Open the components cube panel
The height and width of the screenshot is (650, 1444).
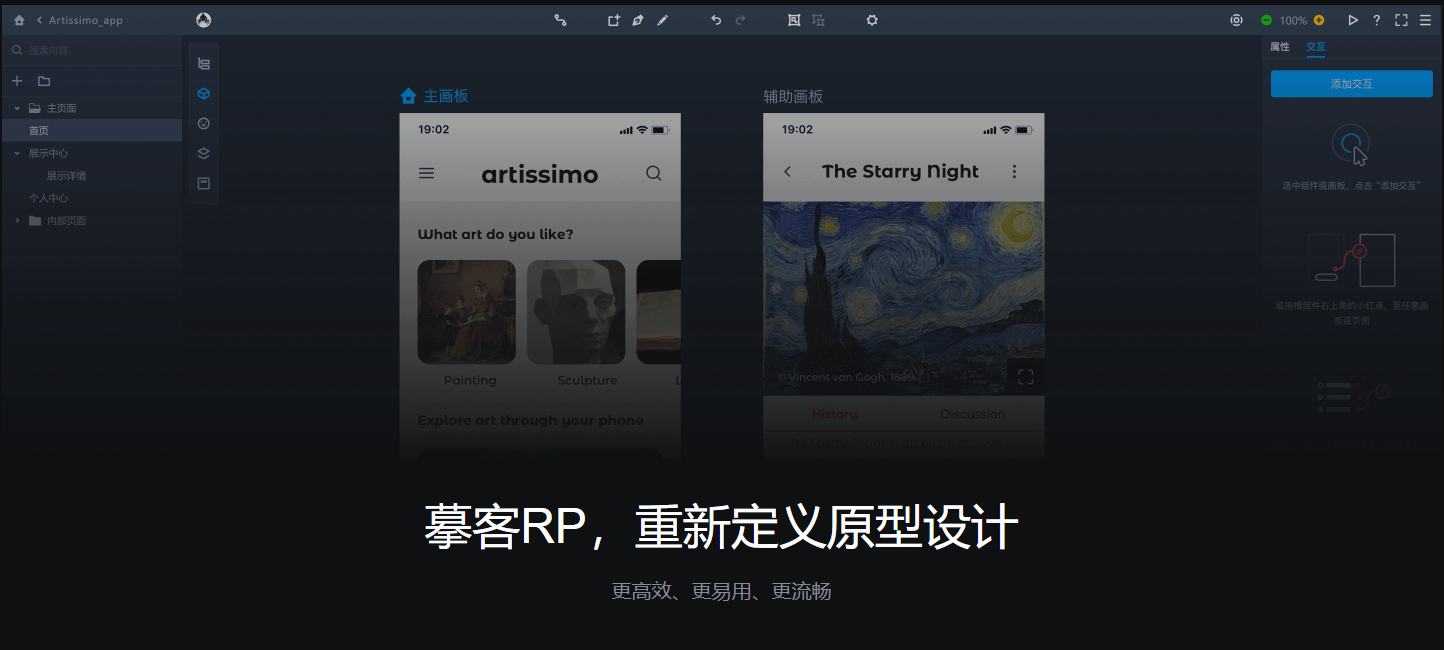[x=204, y=93]
